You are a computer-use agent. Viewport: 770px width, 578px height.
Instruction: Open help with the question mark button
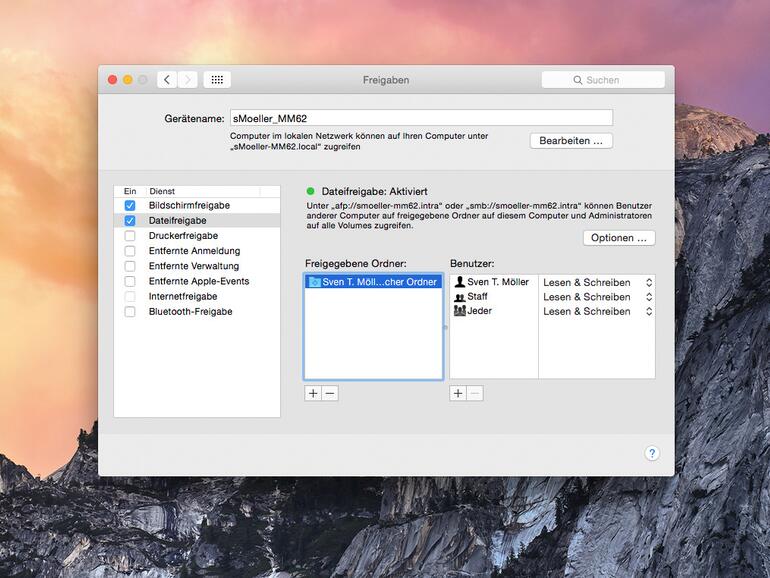(x=652, y=453)
